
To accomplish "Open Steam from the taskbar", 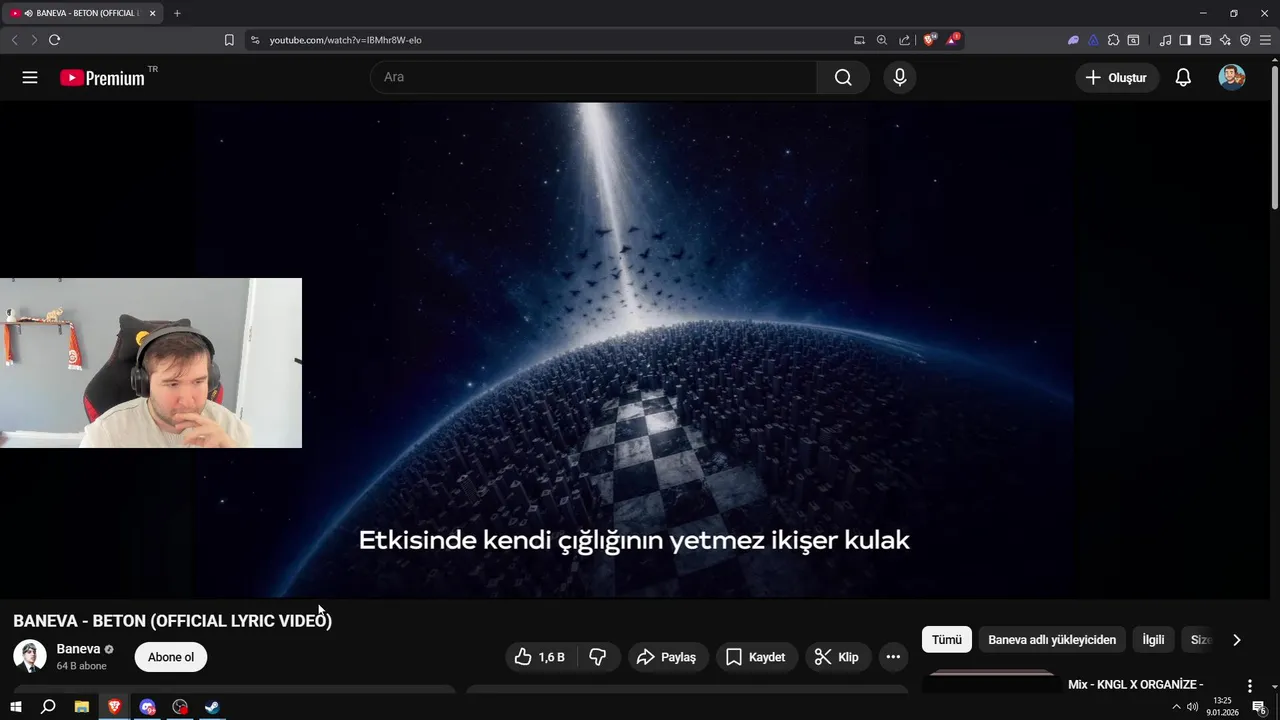I will [213, 707].
